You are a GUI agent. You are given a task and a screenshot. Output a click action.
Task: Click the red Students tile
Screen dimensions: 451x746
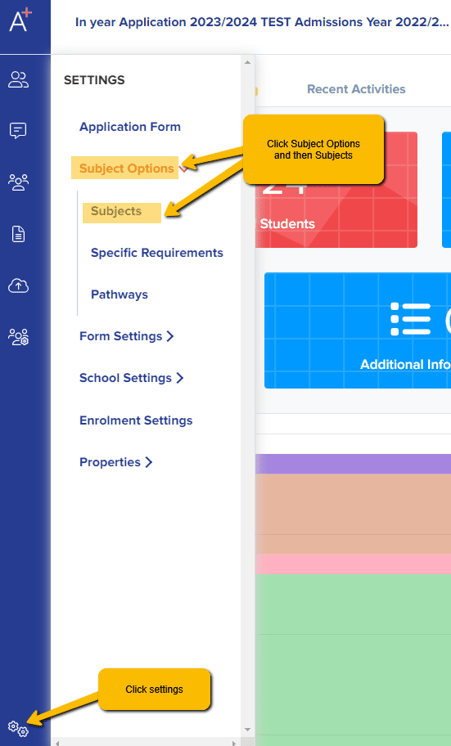pyautogui.click(x=337, y=190)
